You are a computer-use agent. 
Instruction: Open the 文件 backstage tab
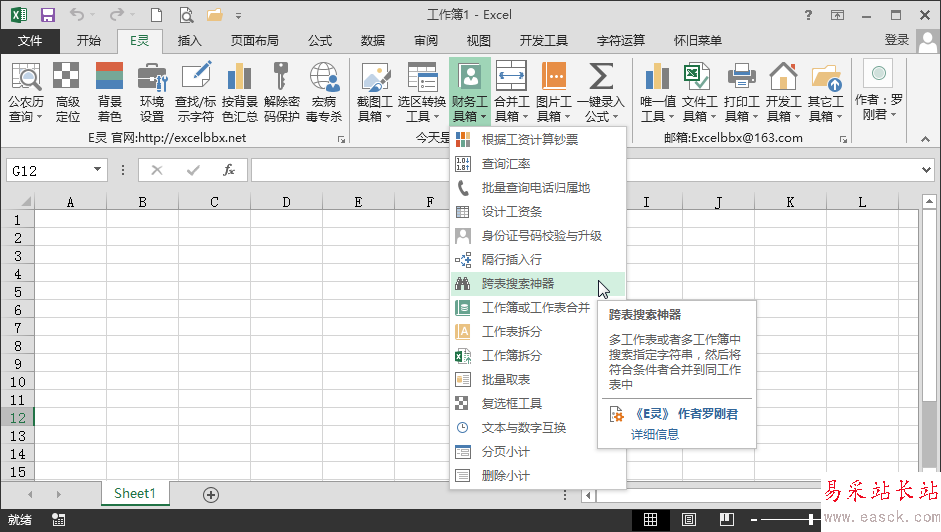pyautogui.click(x=30, y=40)
